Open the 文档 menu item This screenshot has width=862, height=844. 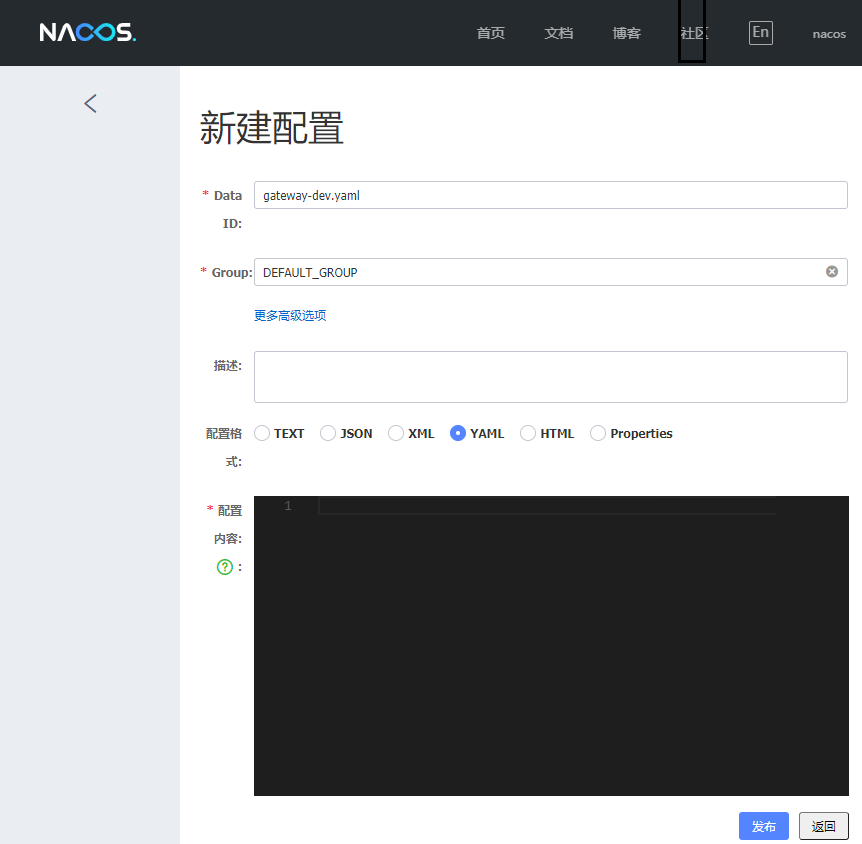559,33
